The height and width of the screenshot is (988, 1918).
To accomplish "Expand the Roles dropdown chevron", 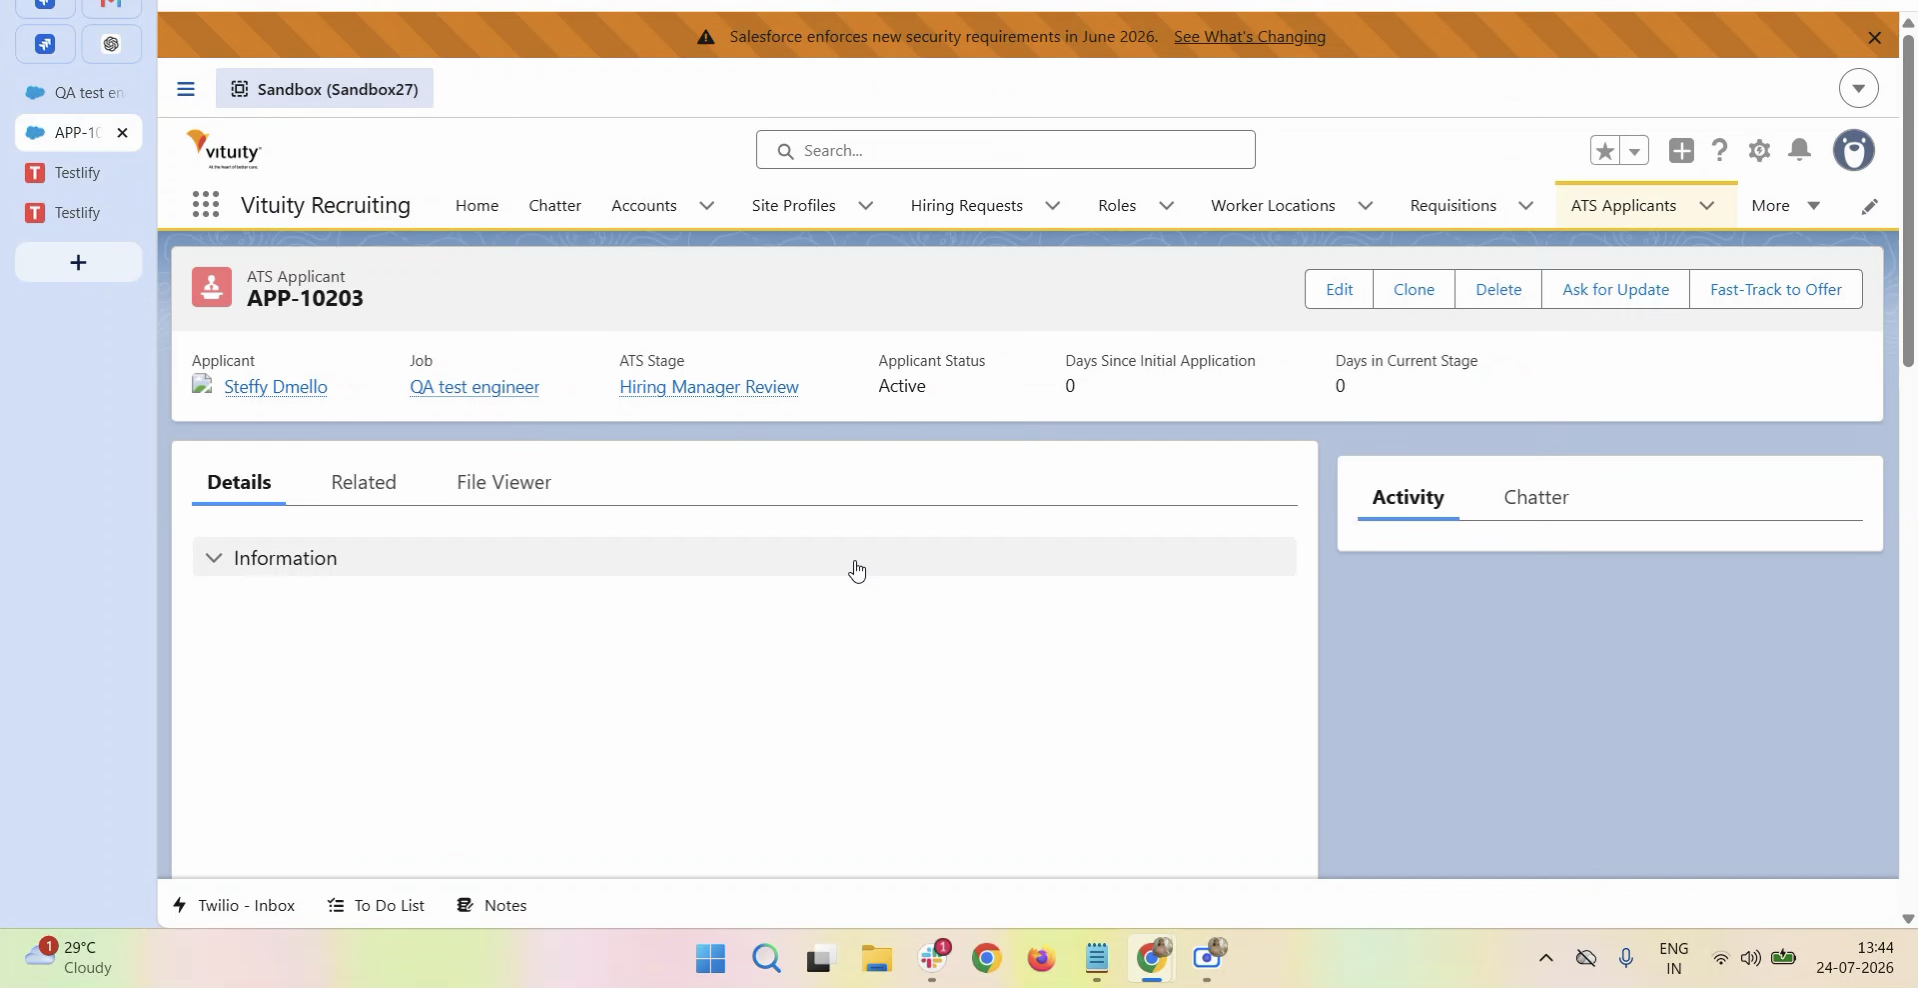I will pyautogui.click(x=1166, y=206).
